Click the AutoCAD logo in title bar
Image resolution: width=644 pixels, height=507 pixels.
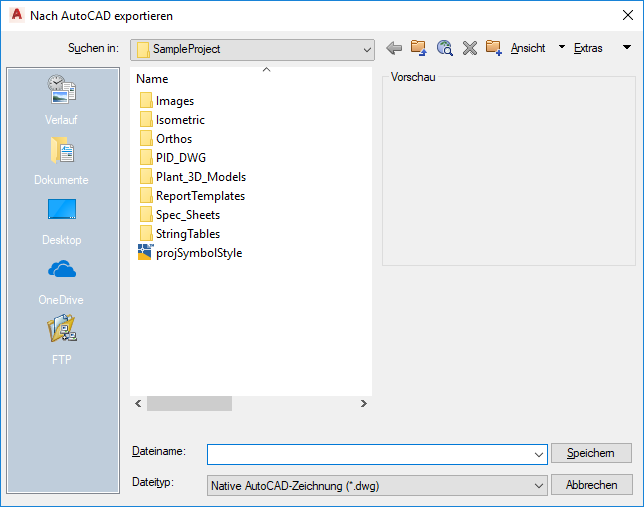coord(17,15)
